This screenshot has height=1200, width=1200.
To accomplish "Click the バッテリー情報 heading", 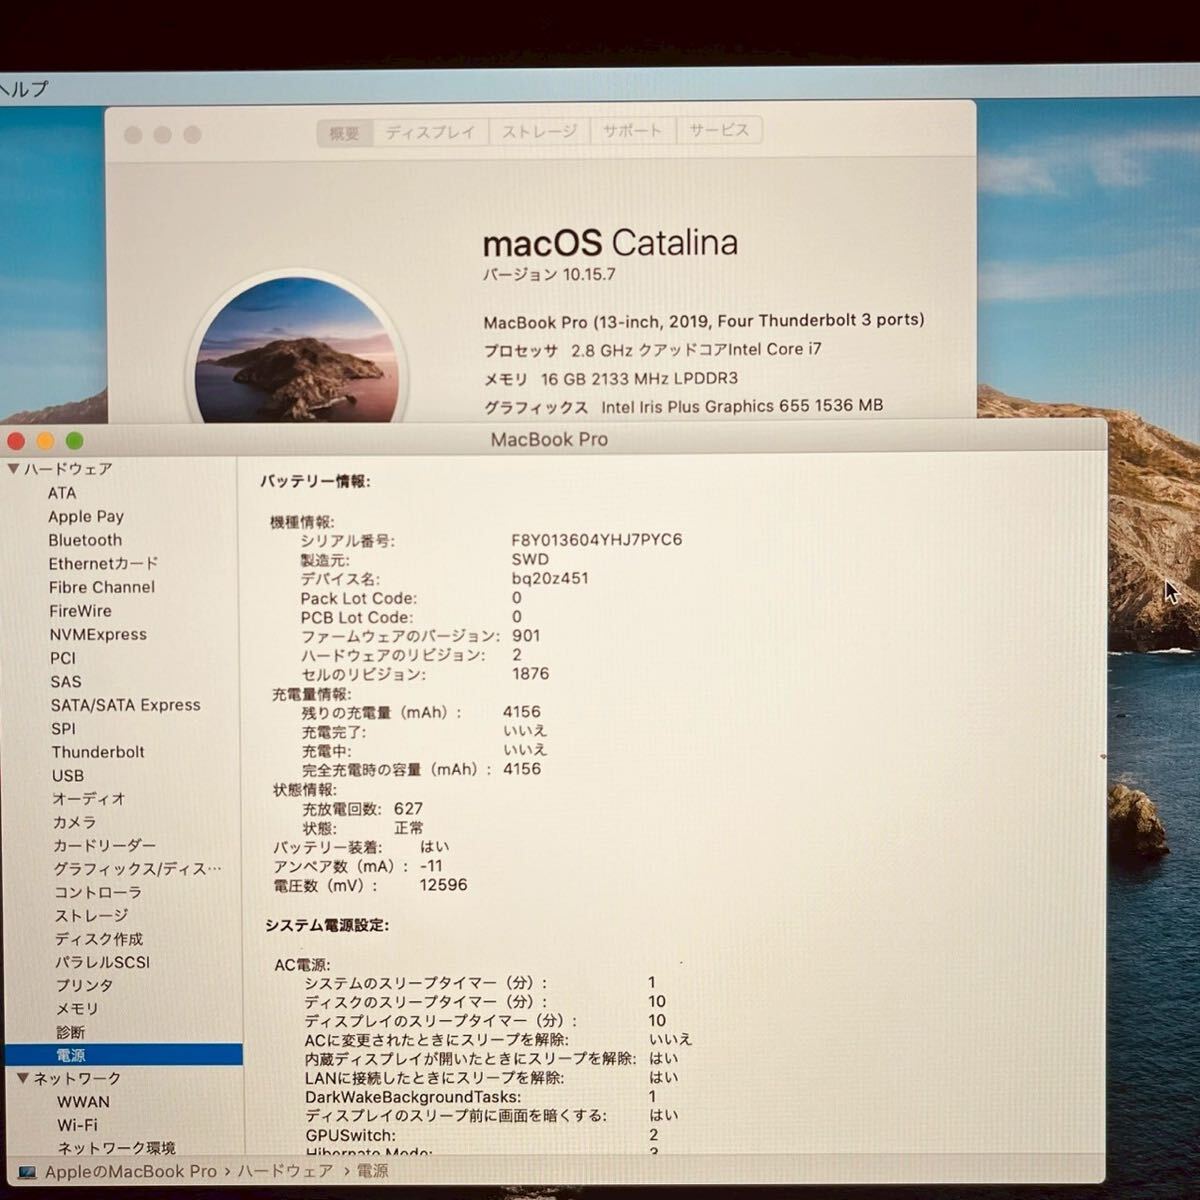I will pos(316,481).
